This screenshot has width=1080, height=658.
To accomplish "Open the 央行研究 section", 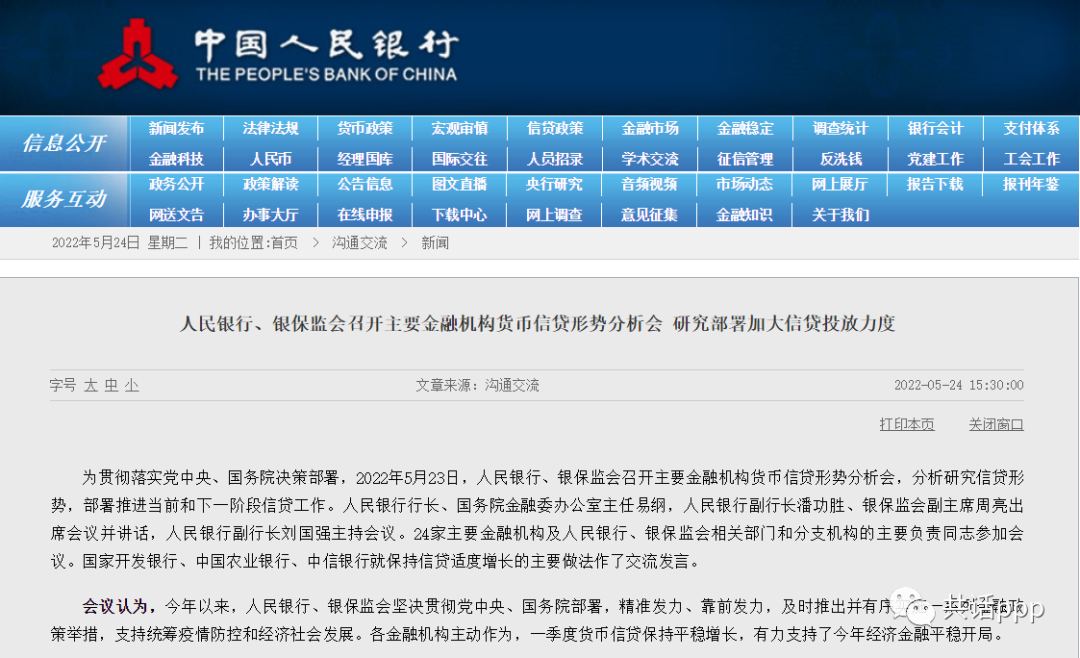I will [x=554, y=184].
